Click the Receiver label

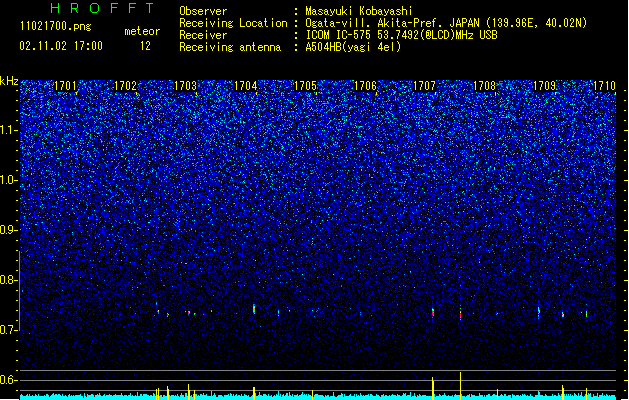coord(203,35)
